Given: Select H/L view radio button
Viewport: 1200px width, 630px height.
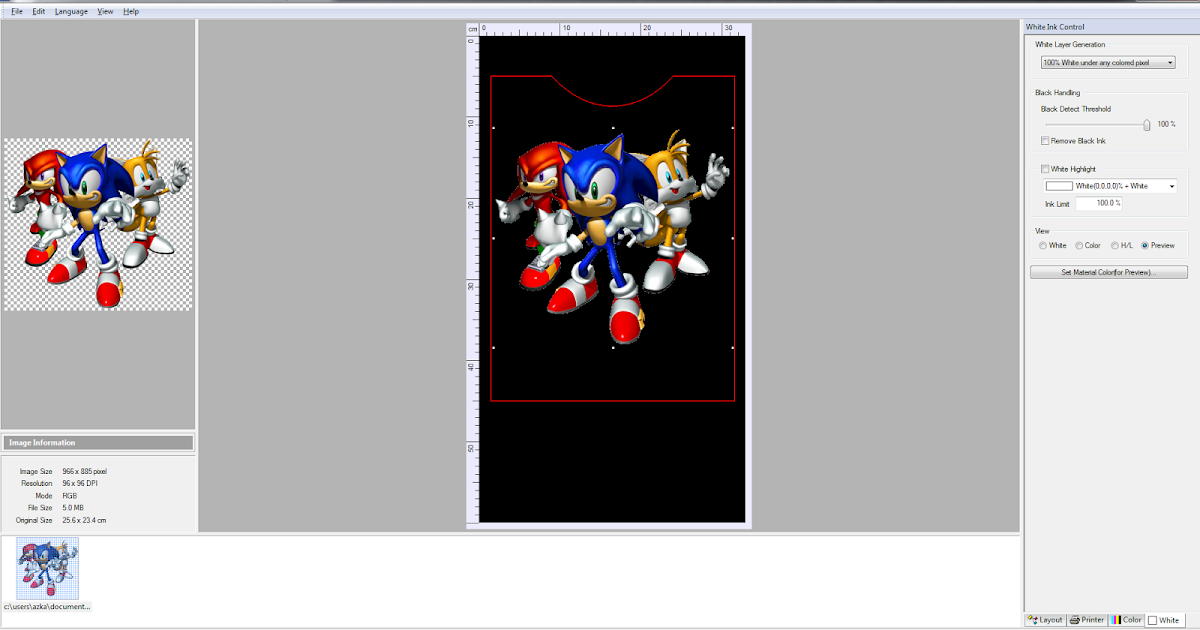Looking at the screenshot, I should 1115,245.
